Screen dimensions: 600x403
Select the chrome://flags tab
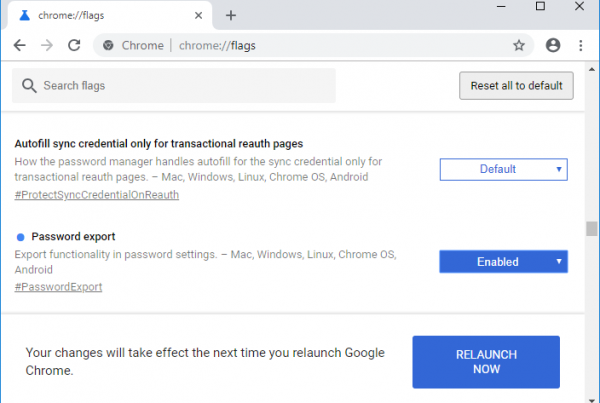coord(109,16)
